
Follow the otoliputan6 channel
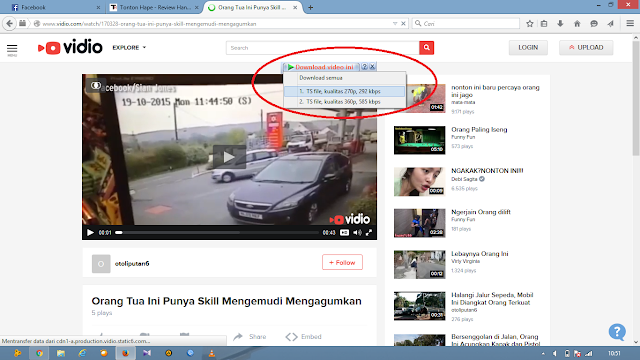coord(342,262)
